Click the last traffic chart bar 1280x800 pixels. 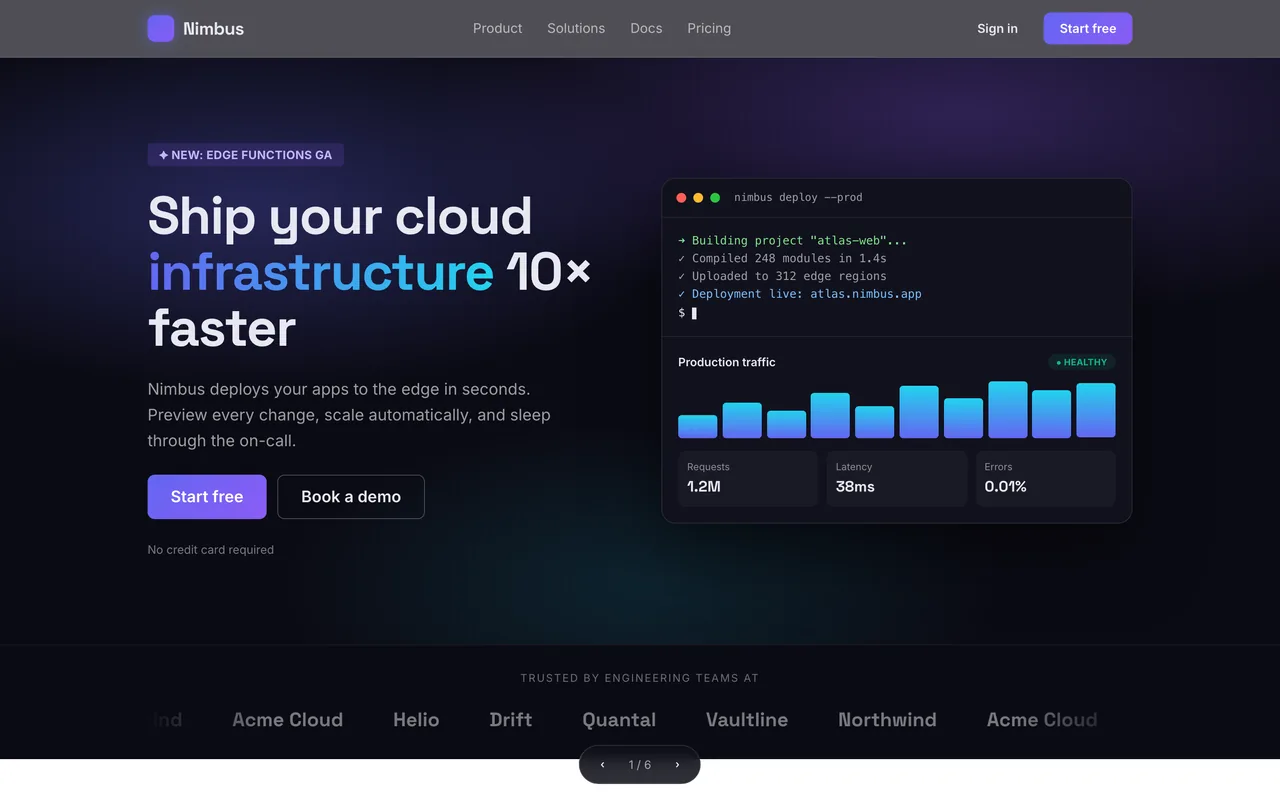[x=1096, y=411]
